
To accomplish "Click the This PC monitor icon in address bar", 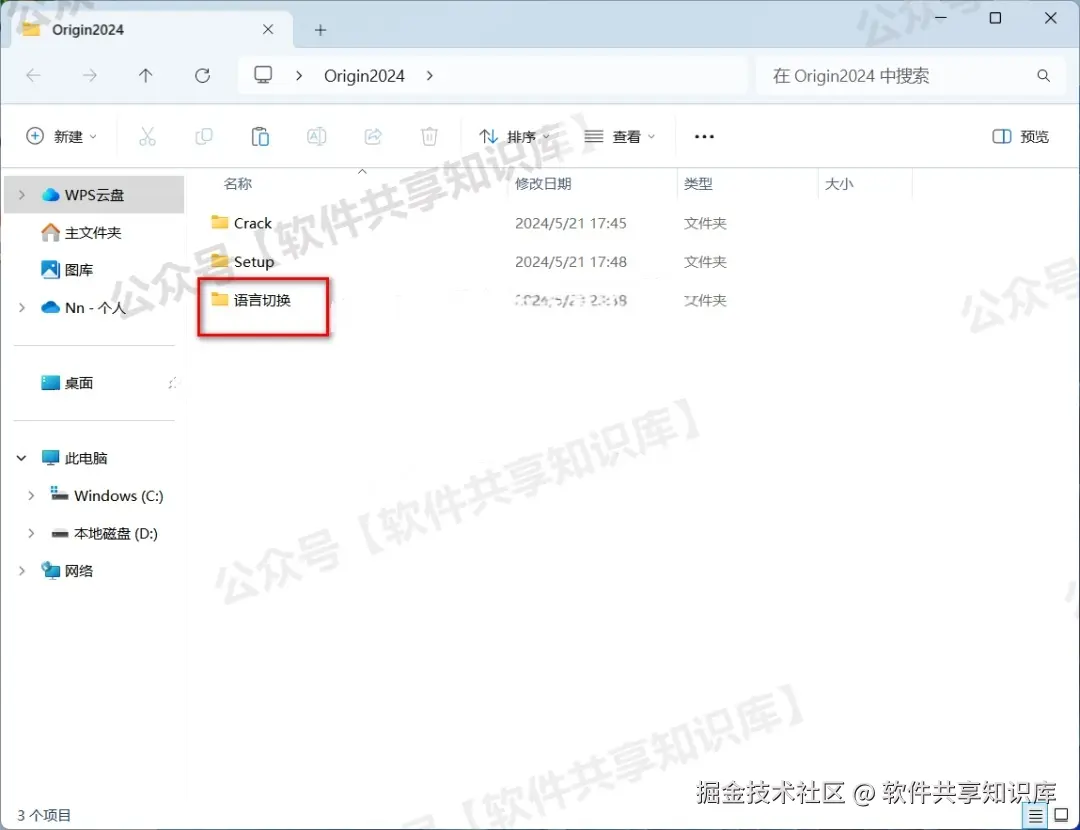I will point(263,74).
